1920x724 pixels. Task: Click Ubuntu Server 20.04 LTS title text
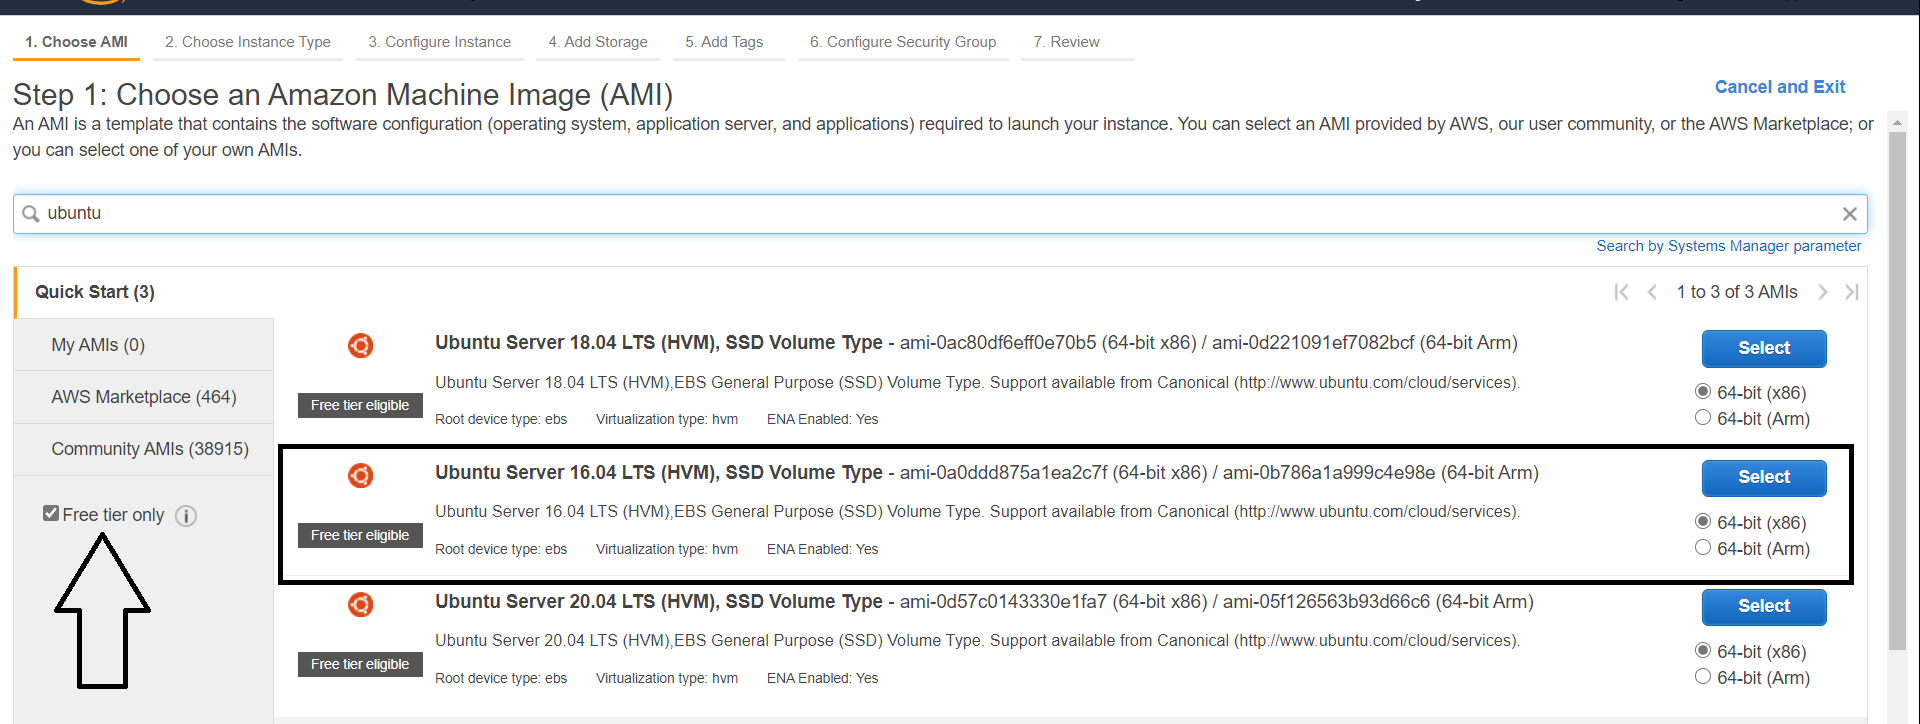659,602
